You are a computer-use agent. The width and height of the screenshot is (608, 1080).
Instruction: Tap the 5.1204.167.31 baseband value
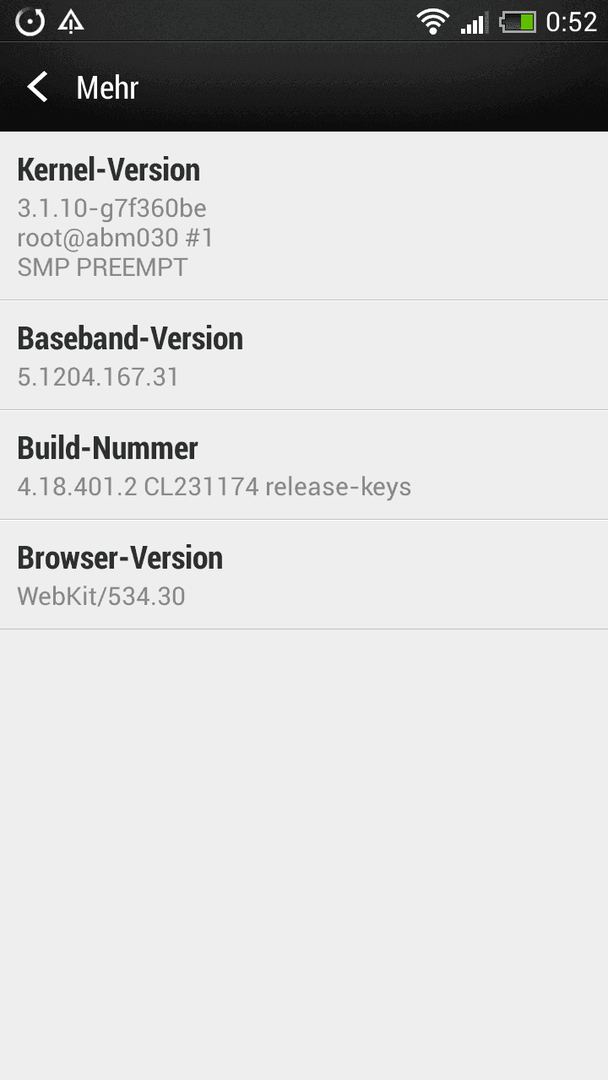tap(98, 377)
